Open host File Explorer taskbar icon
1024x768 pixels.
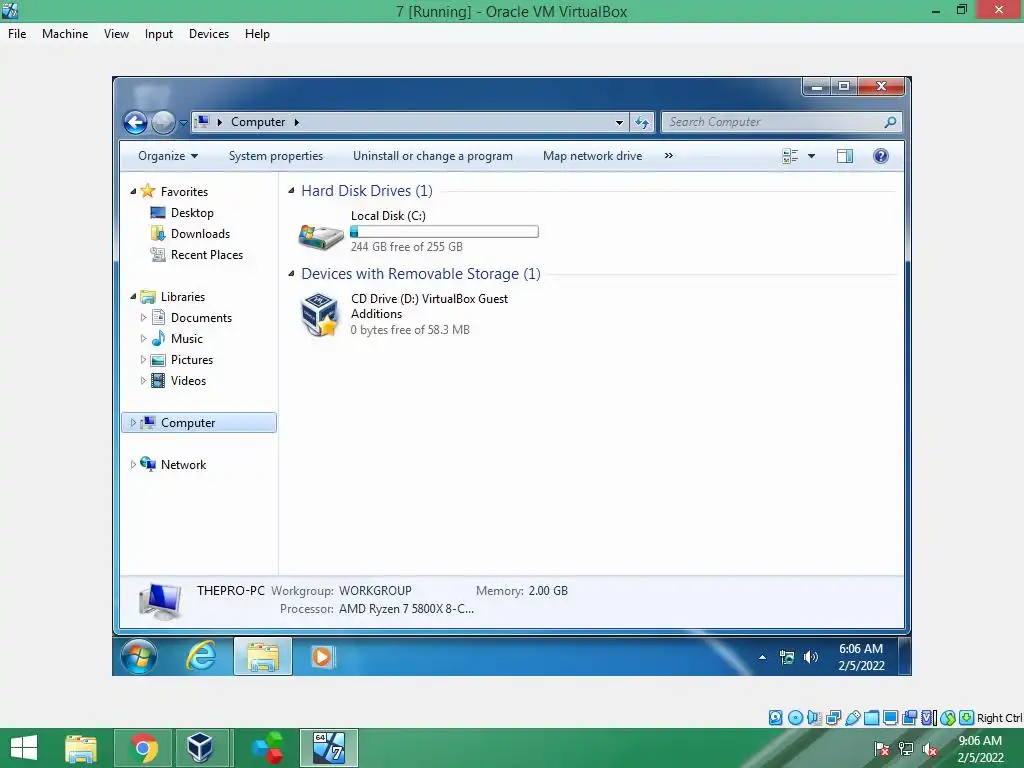(x=81, y=748)
